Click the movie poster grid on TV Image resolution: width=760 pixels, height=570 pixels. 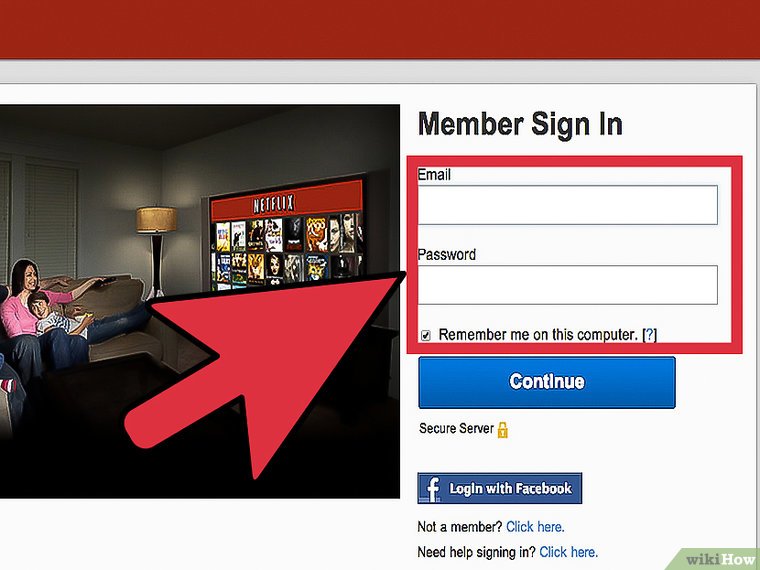pyautogui.click(x=287, y=251)
